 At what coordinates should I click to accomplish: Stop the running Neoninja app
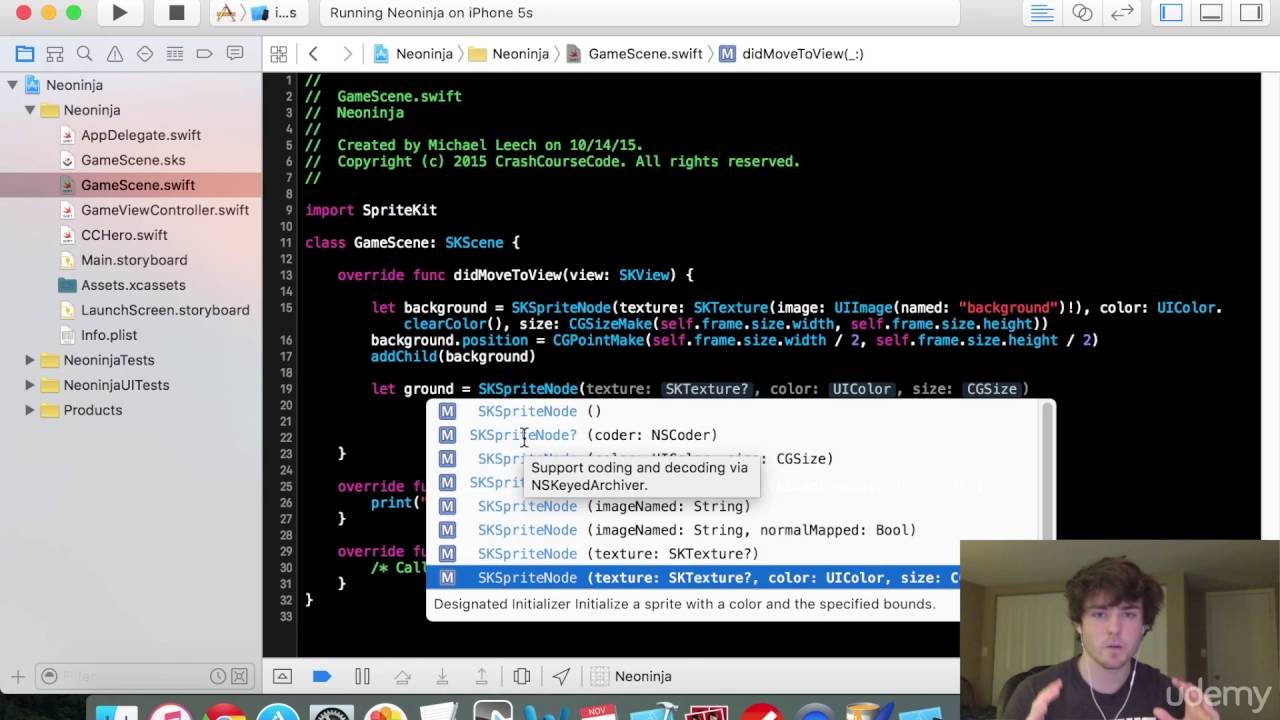(176, 13)
